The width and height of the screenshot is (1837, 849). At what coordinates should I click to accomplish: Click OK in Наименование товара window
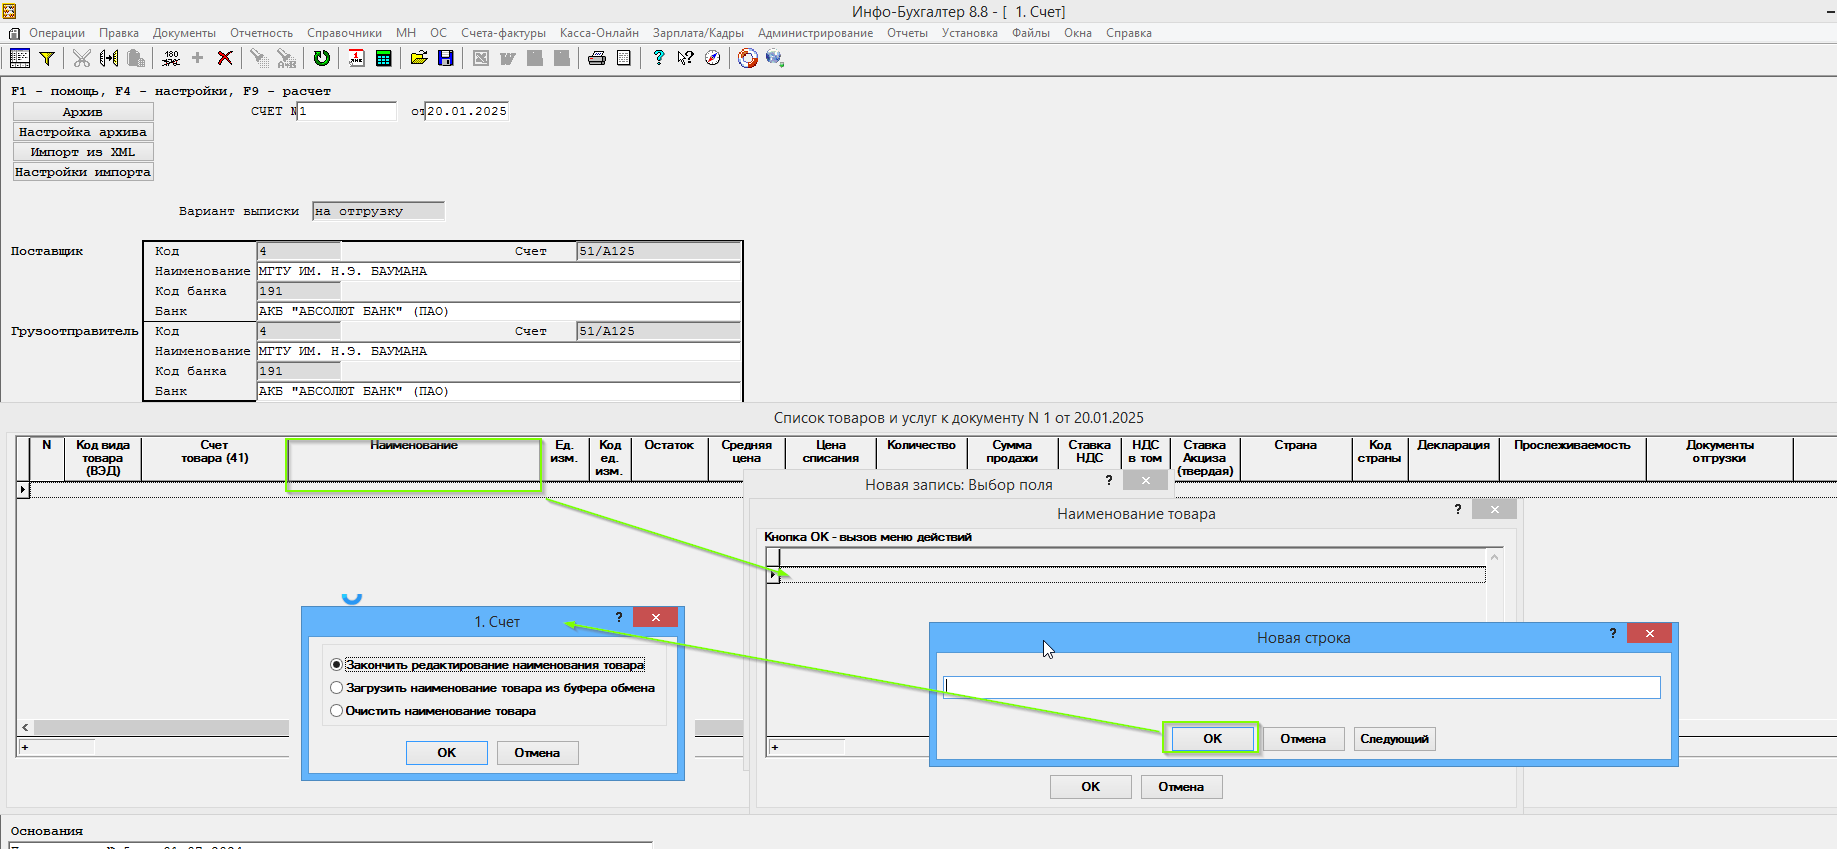pyautogui.click(x=1091, y=787)
